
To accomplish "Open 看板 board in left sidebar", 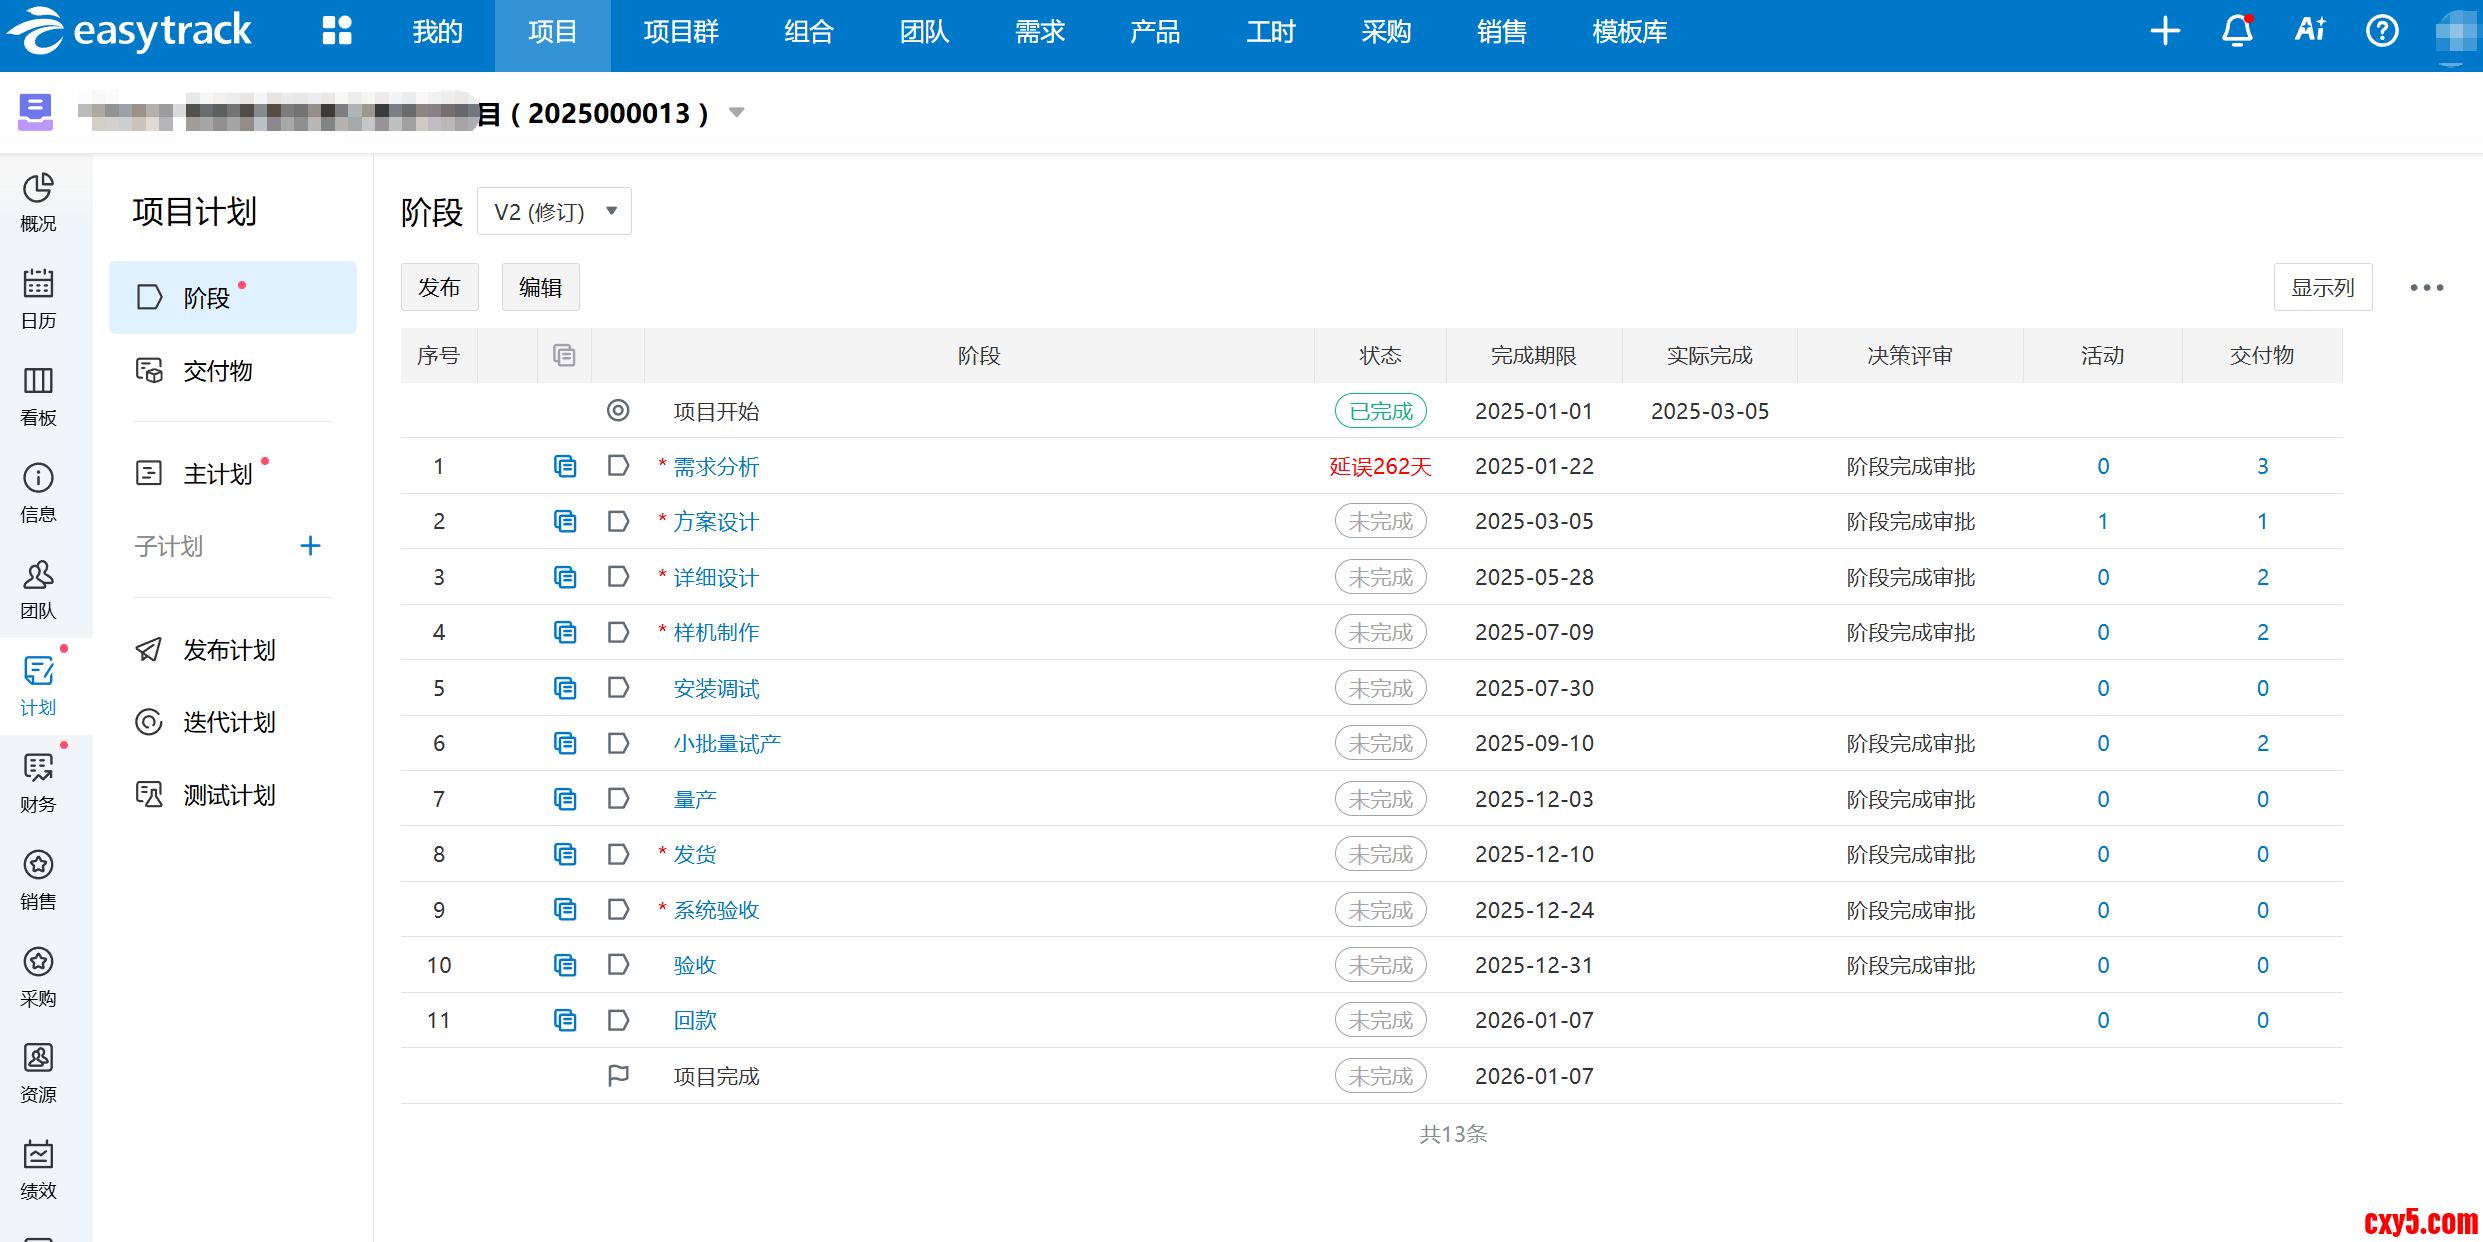I will tap(38, 396).
